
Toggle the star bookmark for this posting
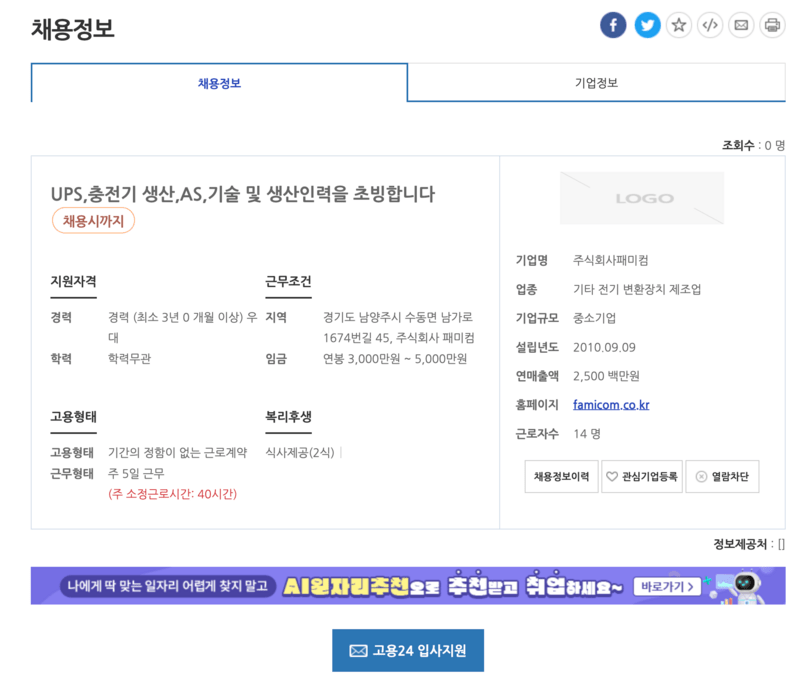coord(678,25)
